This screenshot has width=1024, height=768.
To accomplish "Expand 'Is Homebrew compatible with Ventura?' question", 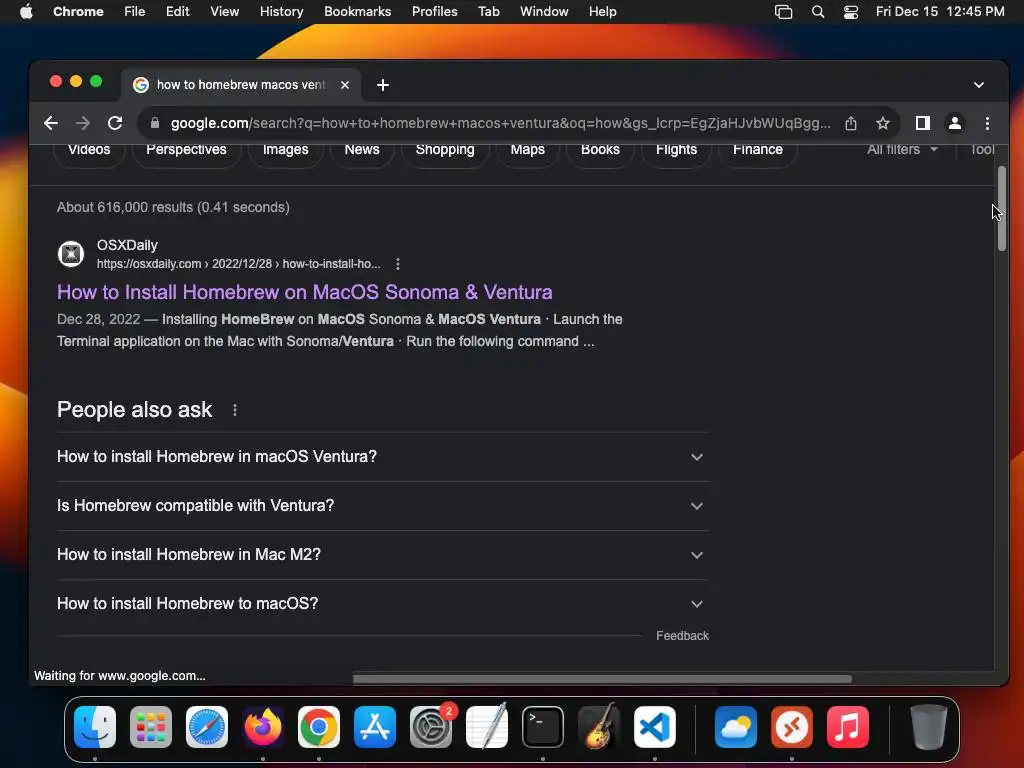I will coord(382,505).
